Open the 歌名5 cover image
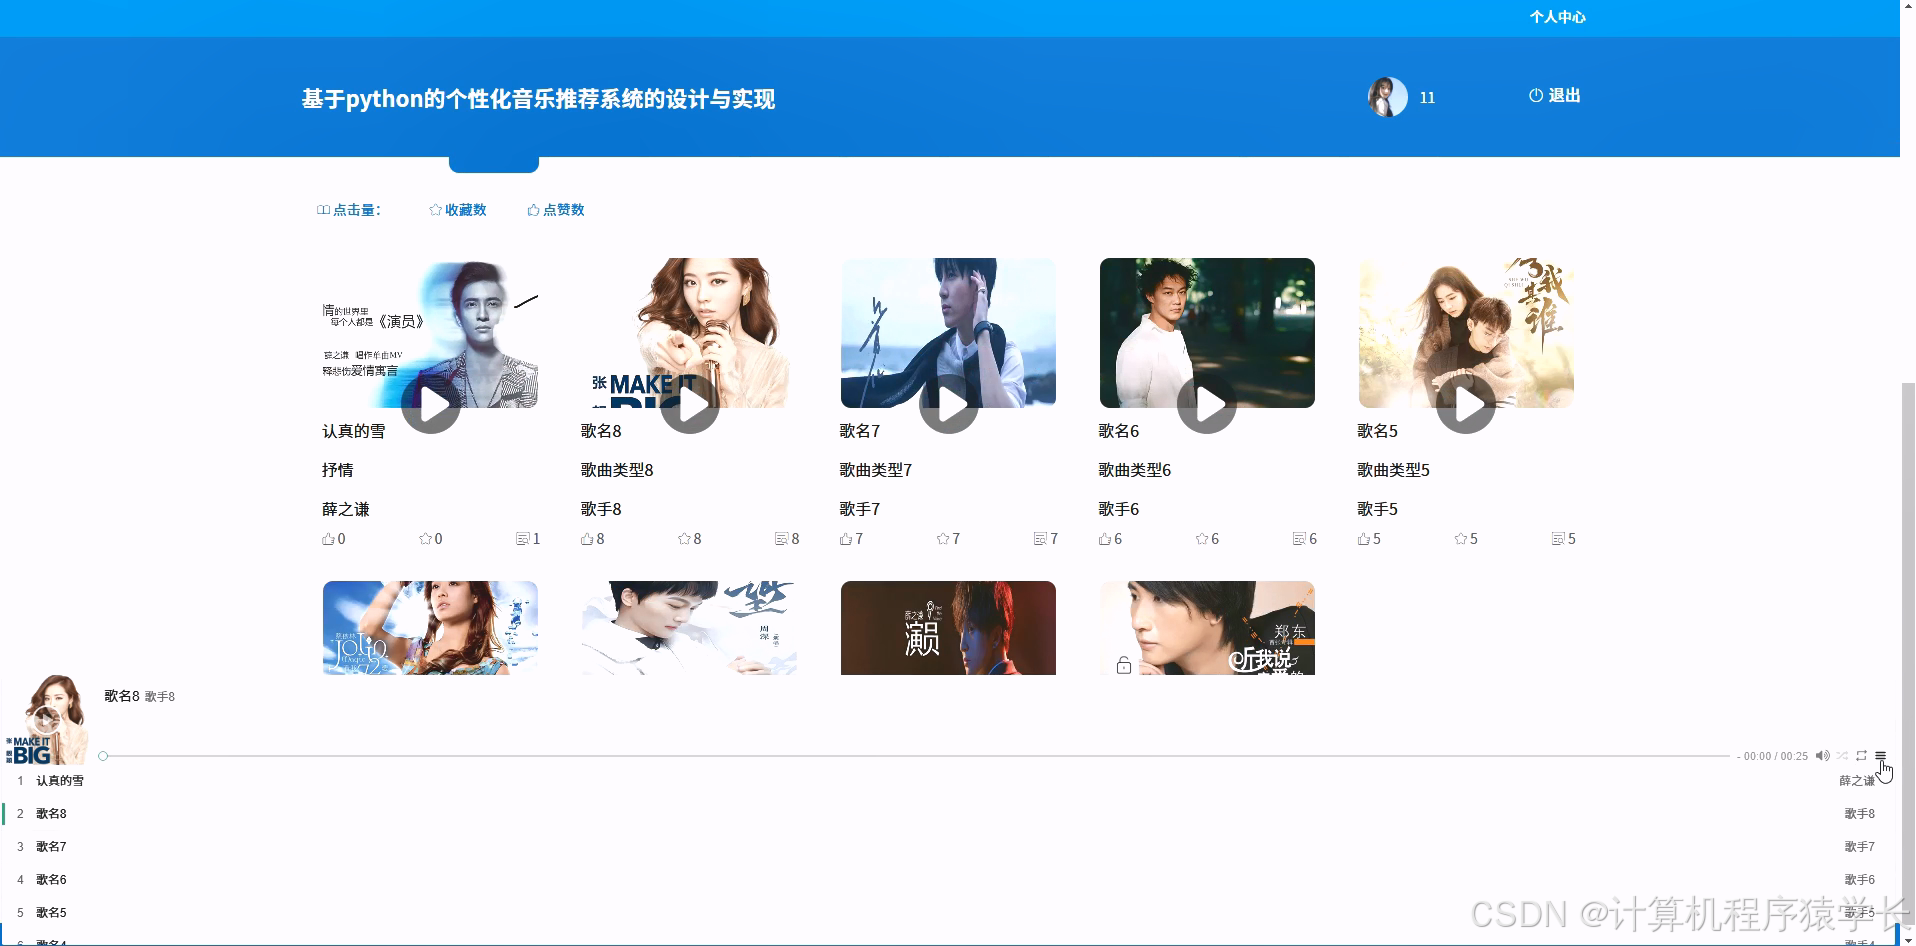Image resolution: width=1916 pixels, height=946 pixels. pos(1466,333)
